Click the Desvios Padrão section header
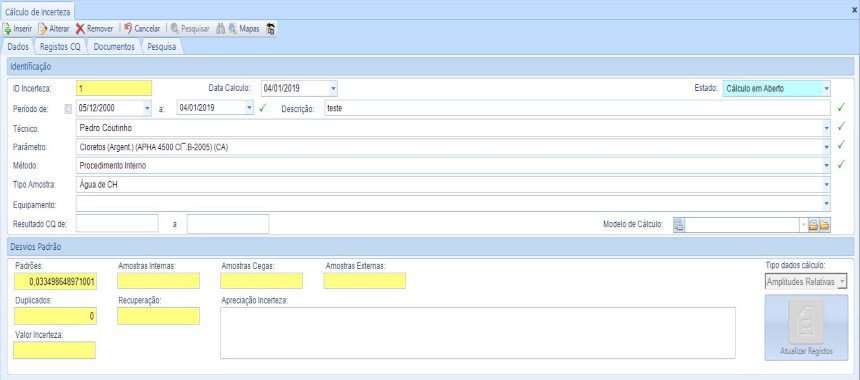The width and height of the screenshot is (860, 380). click(430, 247)
